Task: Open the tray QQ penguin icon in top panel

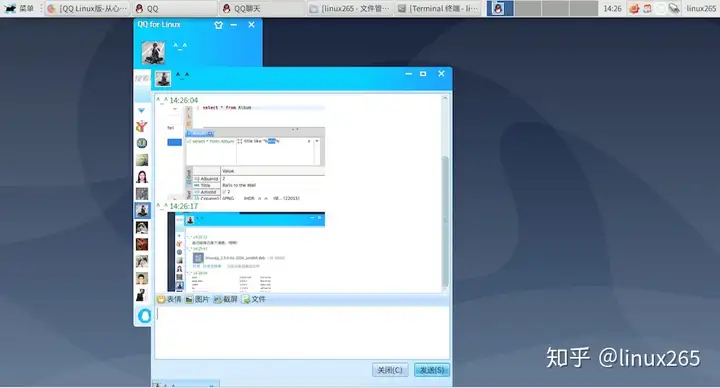Action: coord(498,8)
